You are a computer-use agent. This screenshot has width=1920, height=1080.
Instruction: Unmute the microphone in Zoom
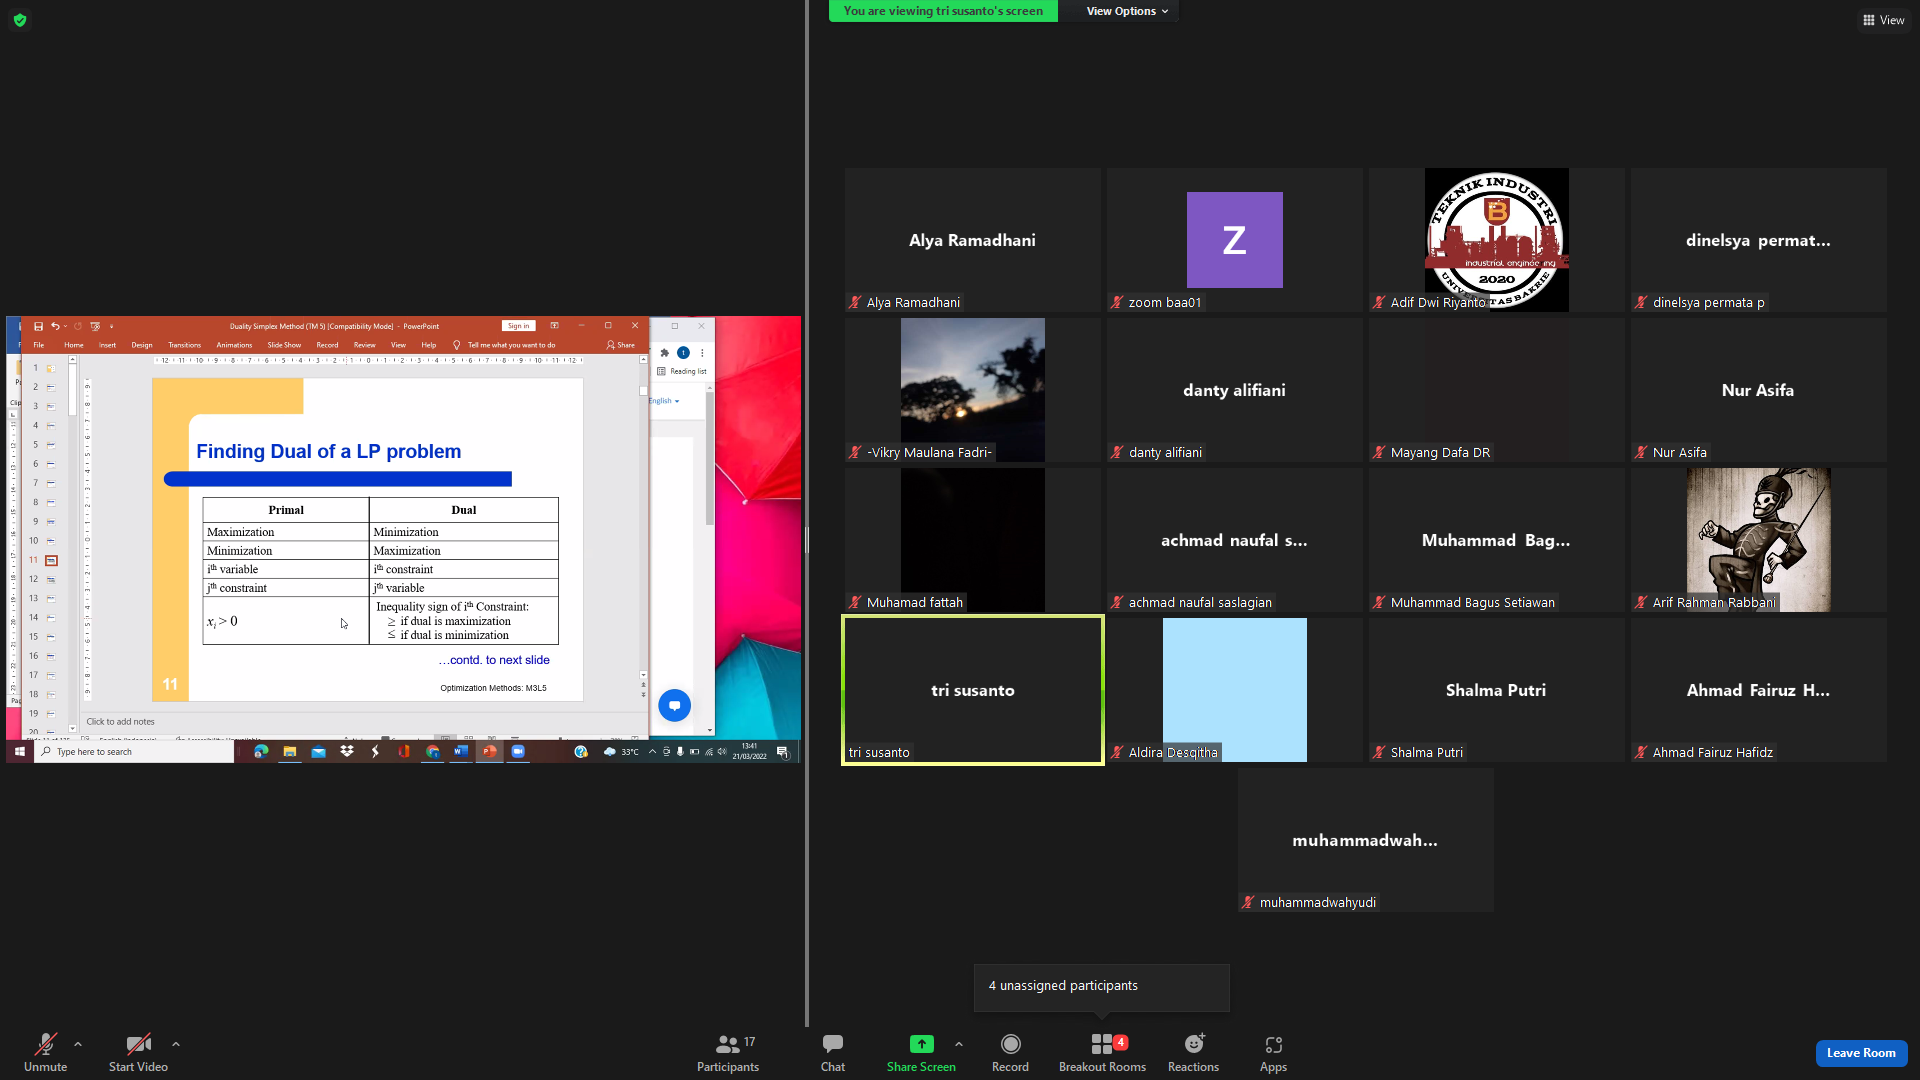pyautogui.click(x=45, y=1052)
